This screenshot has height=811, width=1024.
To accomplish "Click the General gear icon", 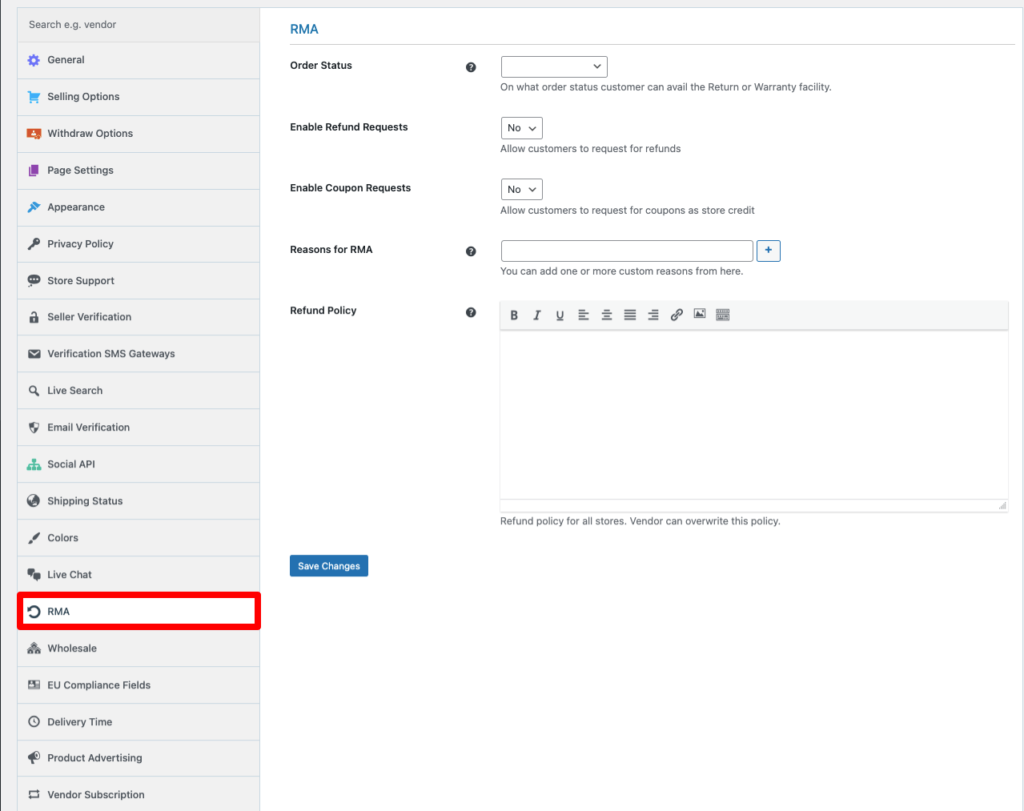I will pyautogui.click(x=34, y=60).
